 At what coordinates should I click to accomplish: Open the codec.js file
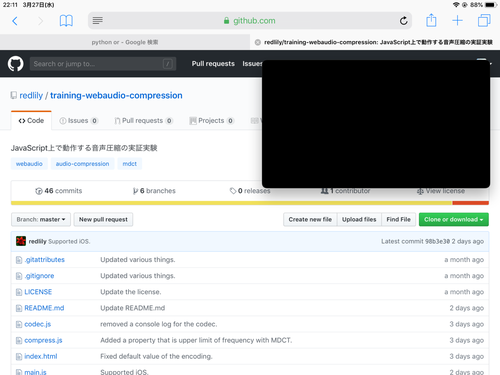coord(38,324)
